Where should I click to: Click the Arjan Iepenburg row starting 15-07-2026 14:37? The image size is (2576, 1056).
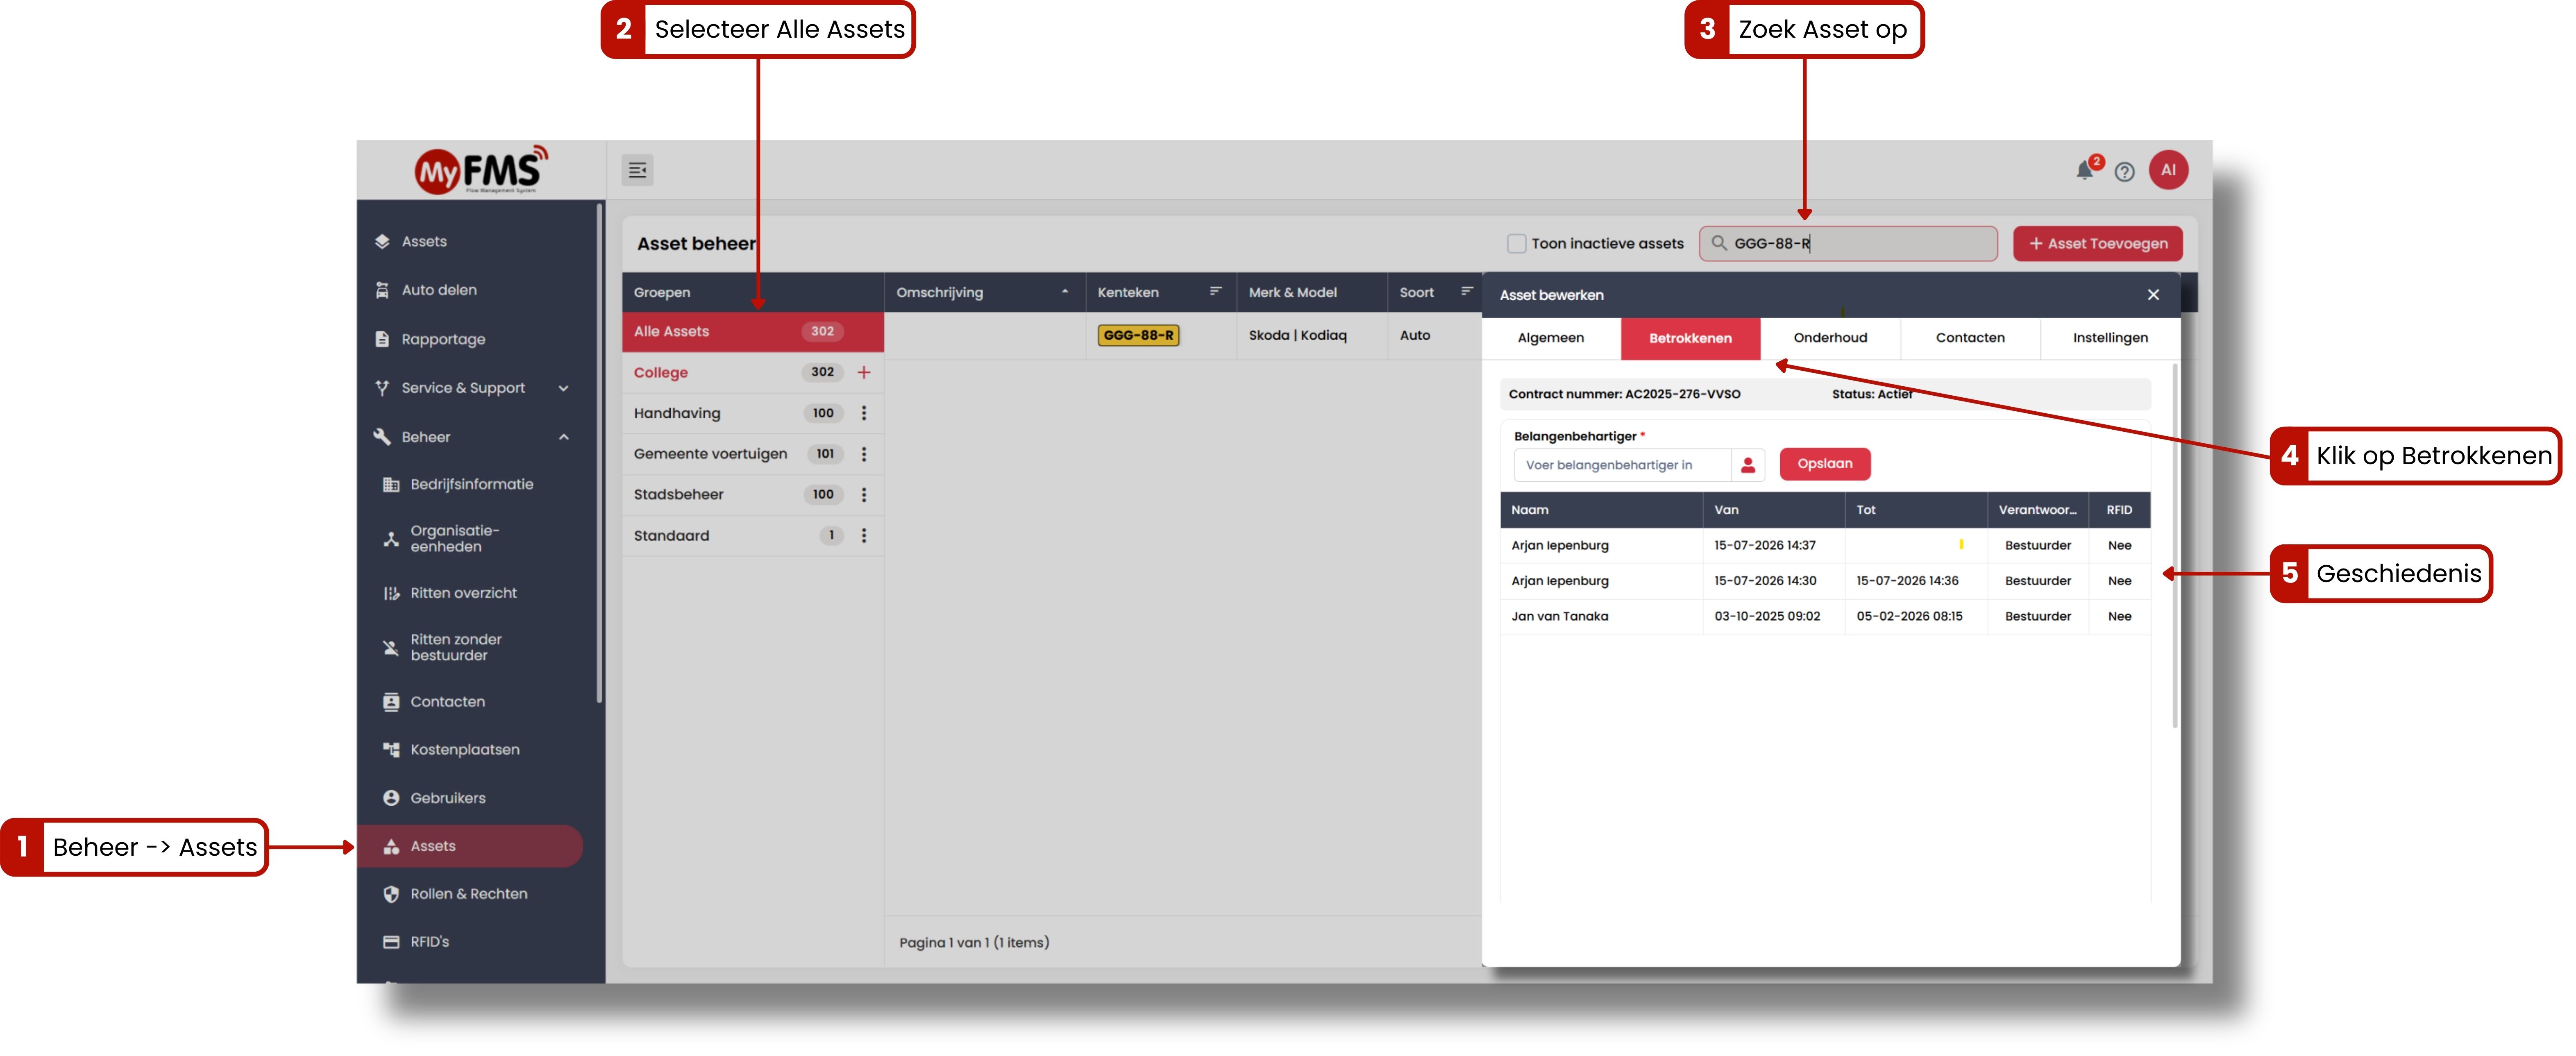coord(1825,545)
